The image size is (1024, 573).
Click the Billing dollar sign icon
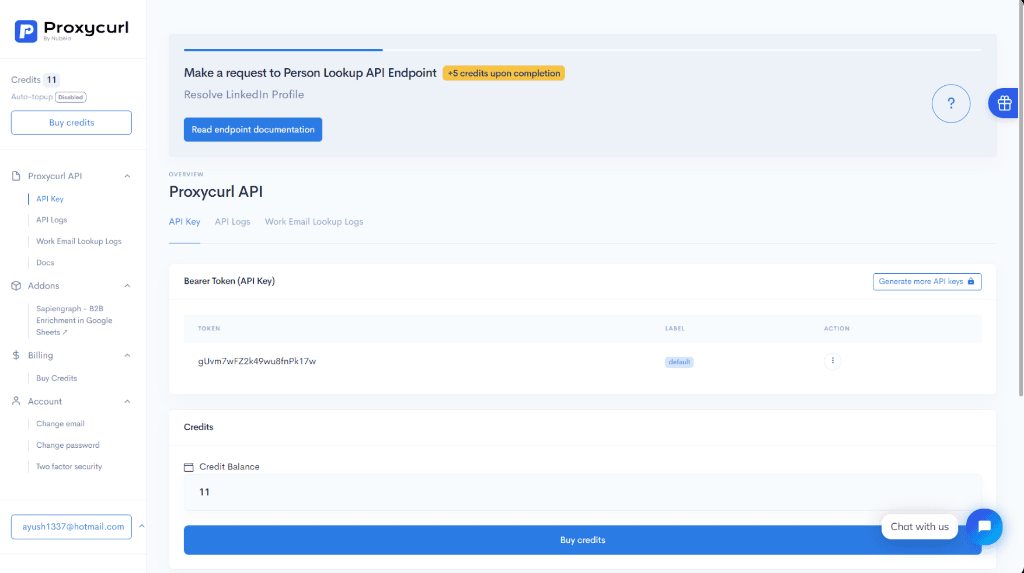point(17,355)
